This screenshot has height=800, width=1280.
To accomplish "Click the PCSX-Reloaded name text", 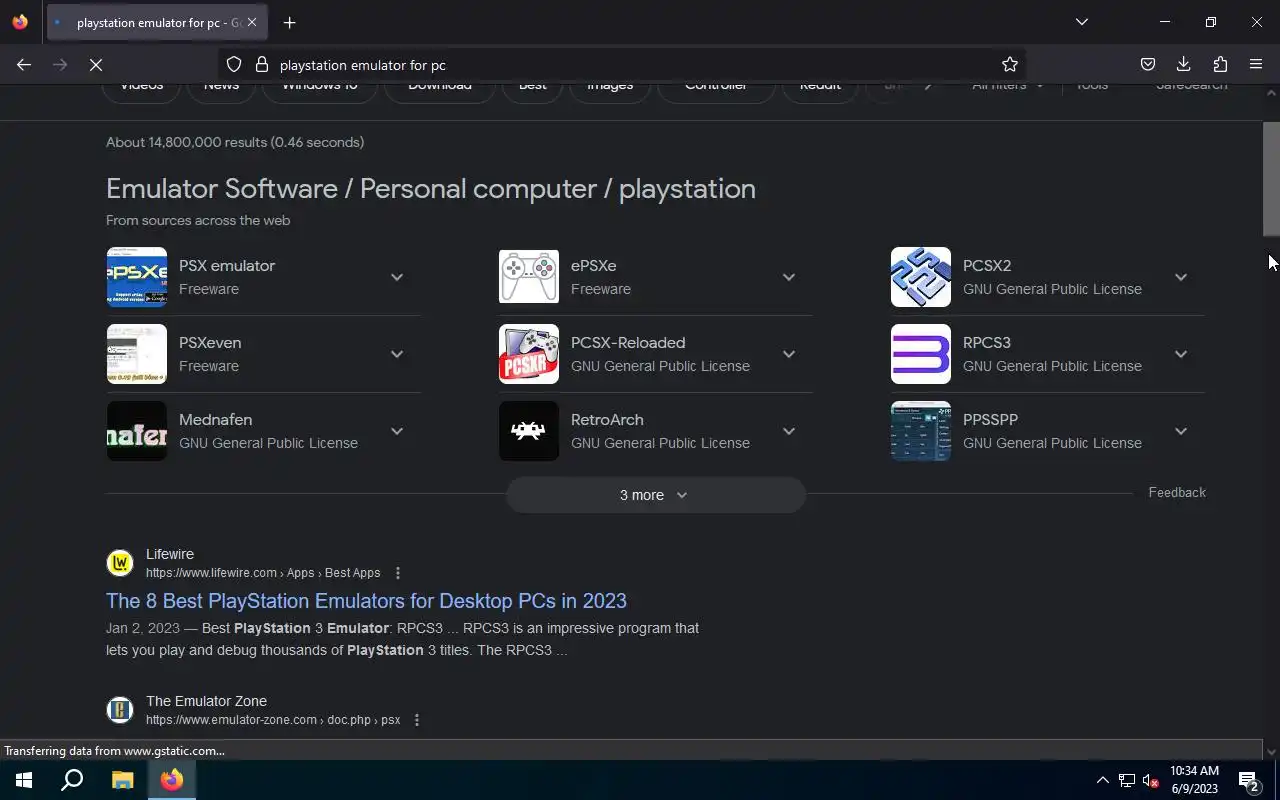I will pos(628,343).
